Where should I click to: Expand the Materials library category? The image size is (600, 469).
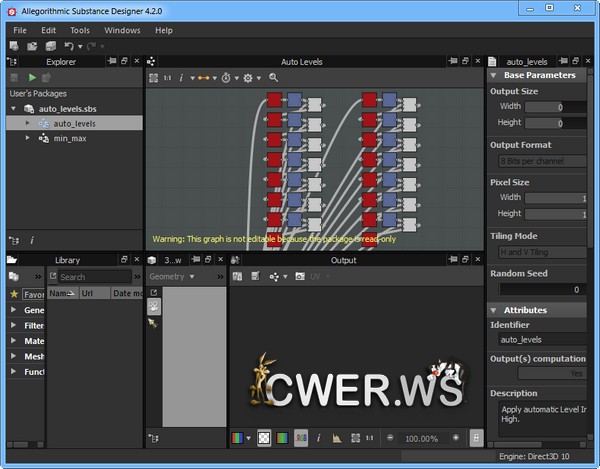[x=13, y=340]
